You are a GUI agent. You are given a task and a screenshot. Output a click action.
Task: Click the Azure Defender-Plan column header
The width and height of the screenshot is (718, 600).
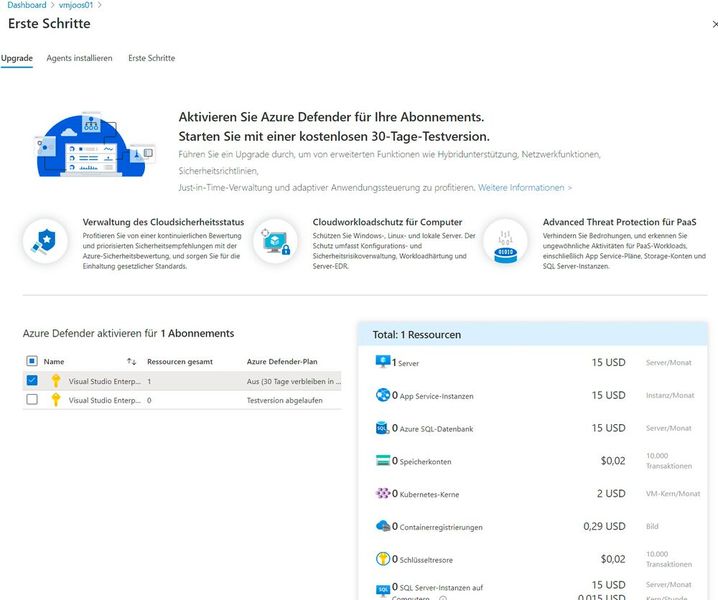click(x=282, y=361)
